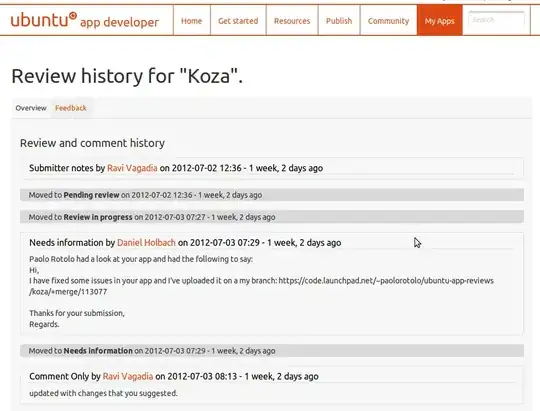Open Ravi Vagadia link in submitter notes
540x411 pixels.
[x=132, y=168]
